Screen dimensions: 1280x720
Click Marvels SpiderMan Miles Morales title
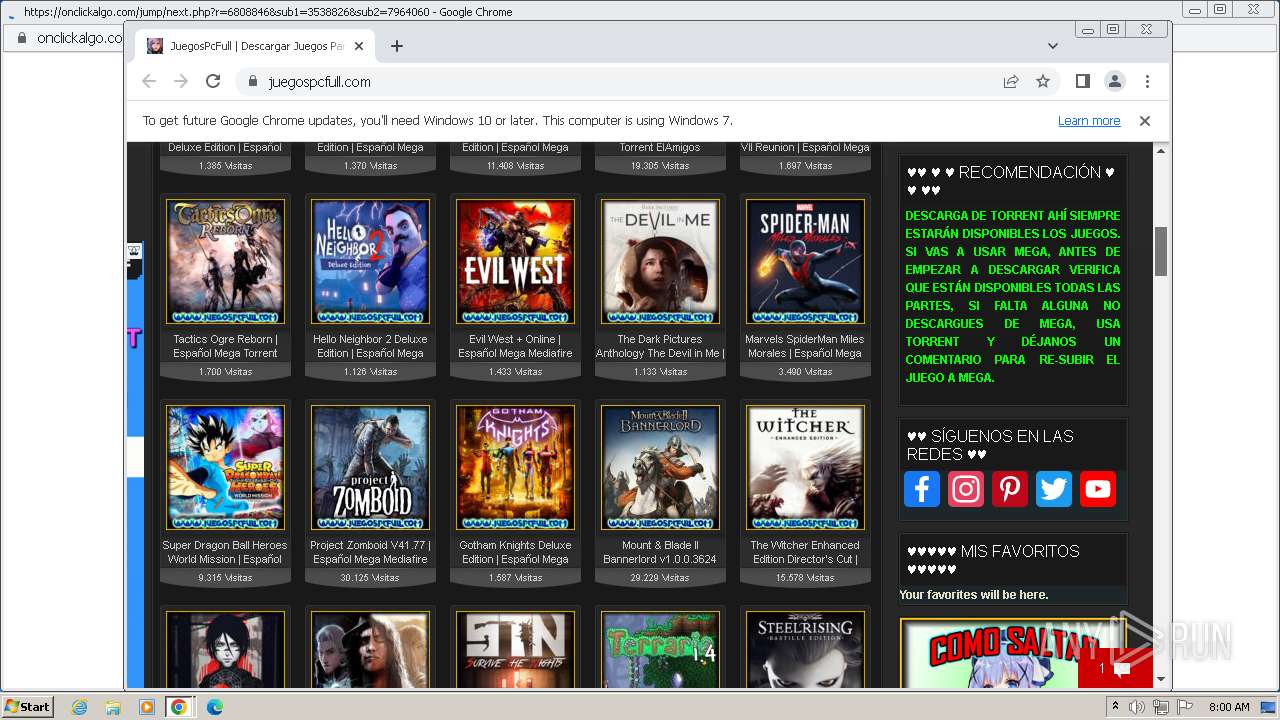[805, 346]
